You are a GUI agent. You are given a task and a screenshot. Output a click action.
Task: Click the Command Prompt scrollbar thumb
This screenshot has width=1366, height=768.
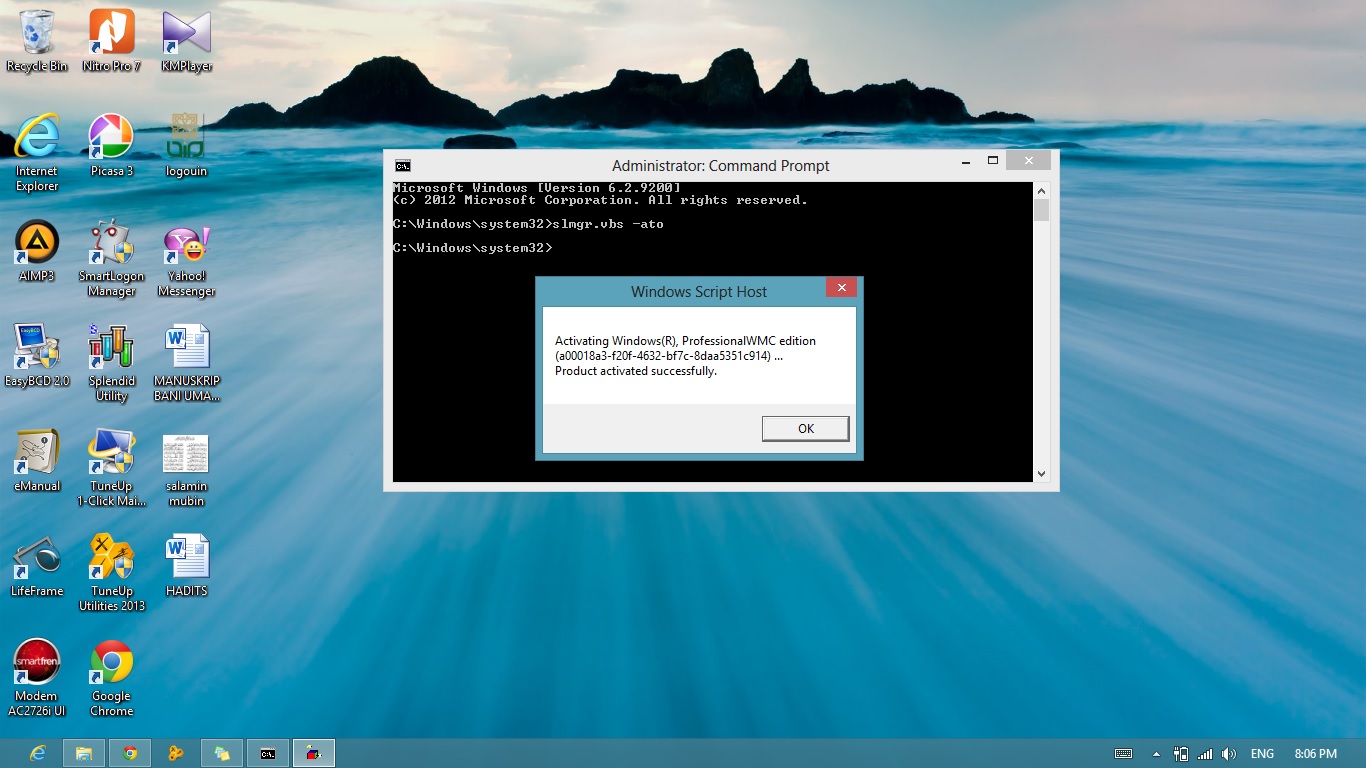coord(1041,210)
